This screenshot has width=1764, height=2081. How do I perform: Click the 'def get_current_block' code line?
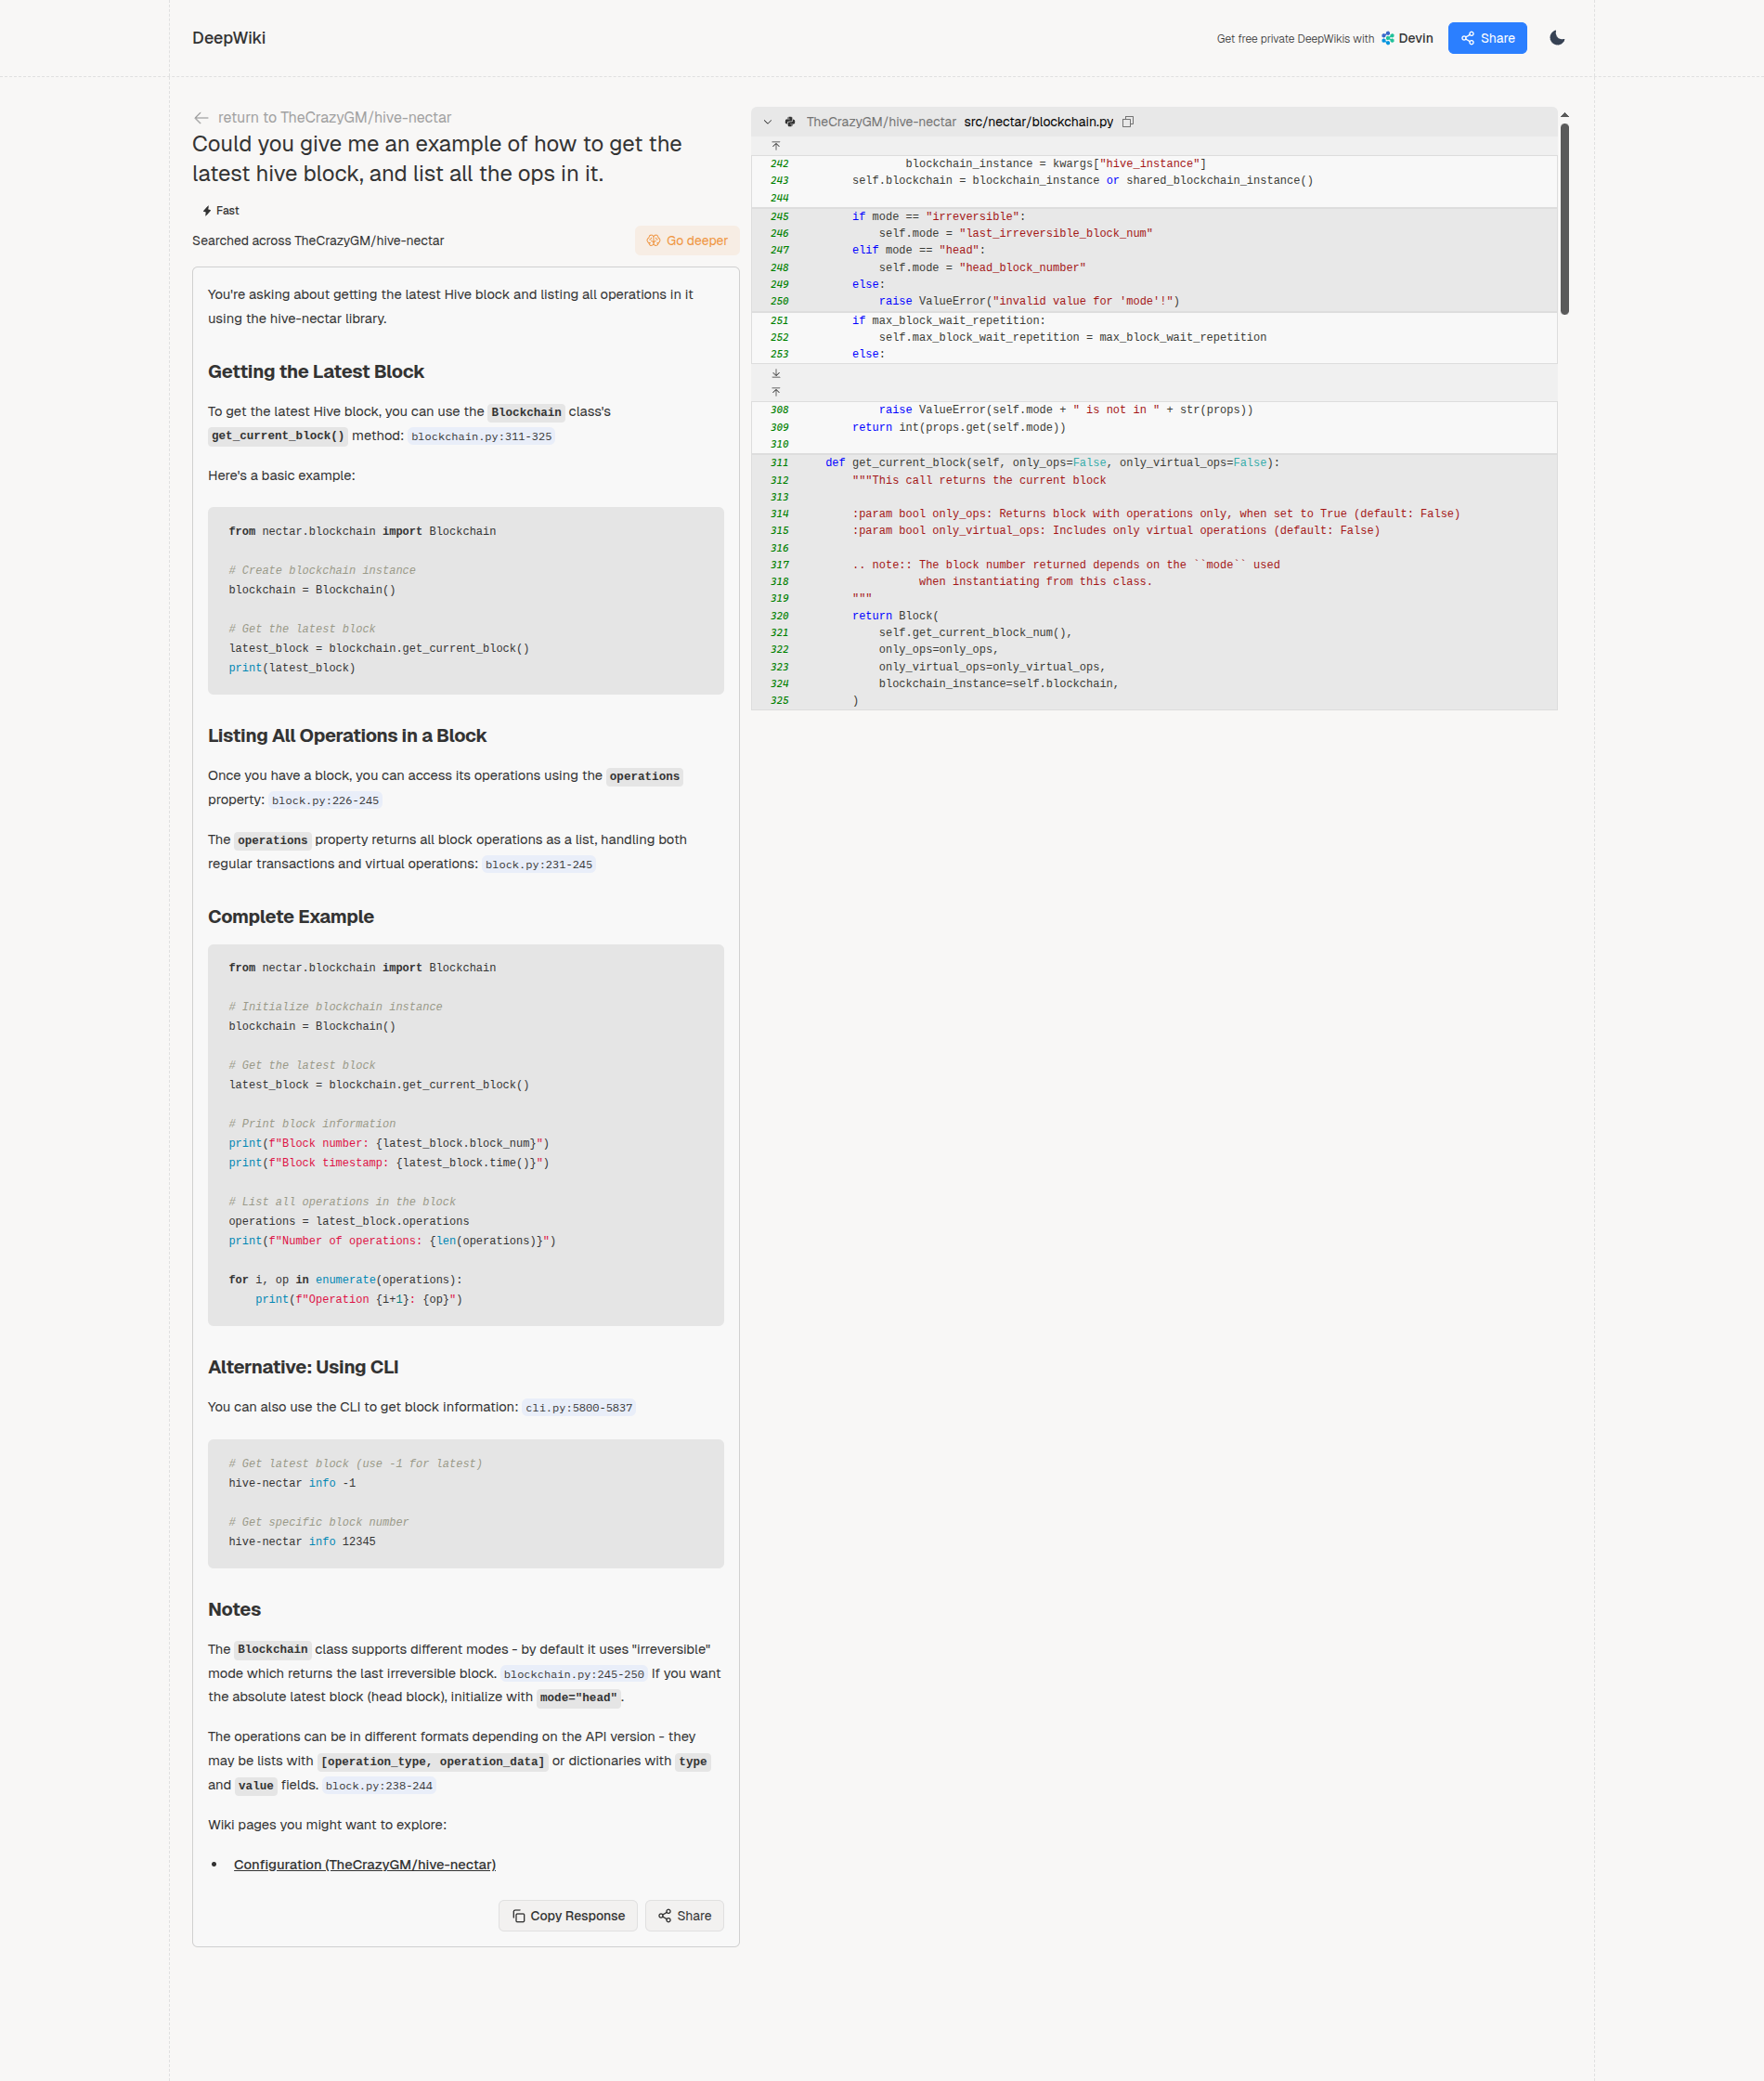click(1052, 463)
